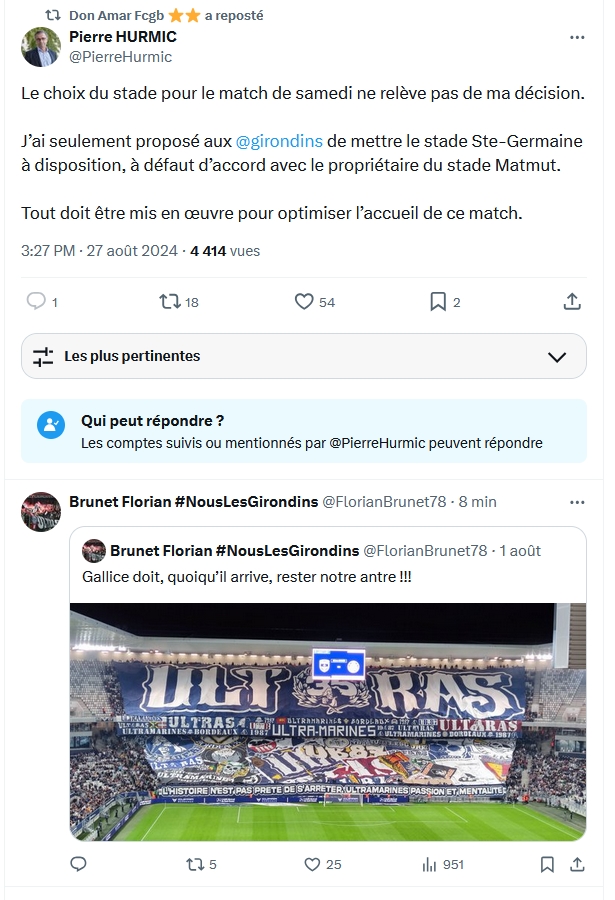This screenshot has width=615, height=900.
Task: Share Brunet Florian's reply
Action: (x=576, y=864)
